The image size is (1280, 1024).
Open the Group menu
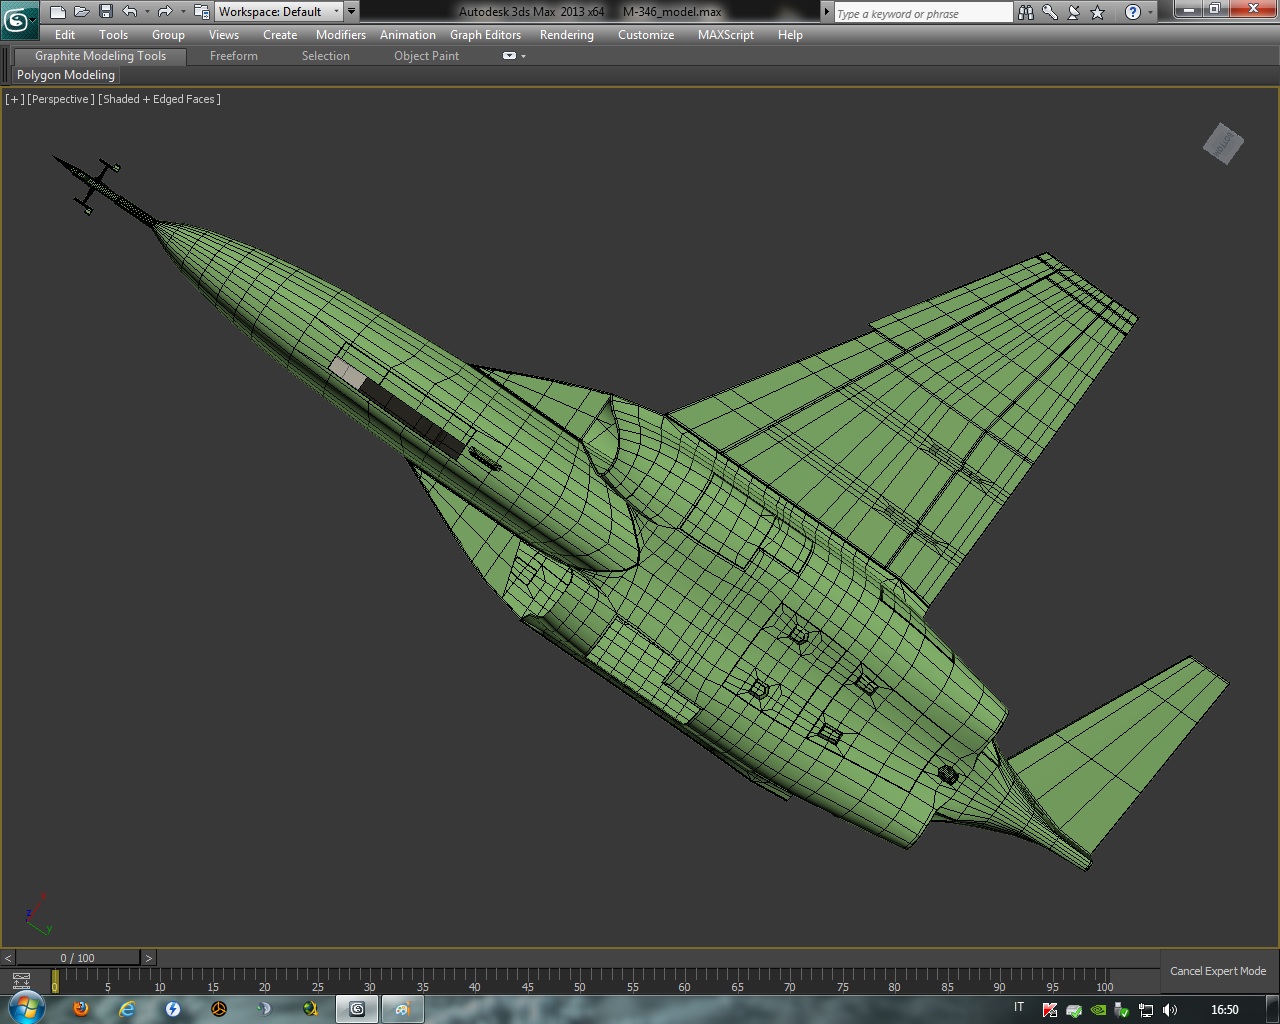168,35
